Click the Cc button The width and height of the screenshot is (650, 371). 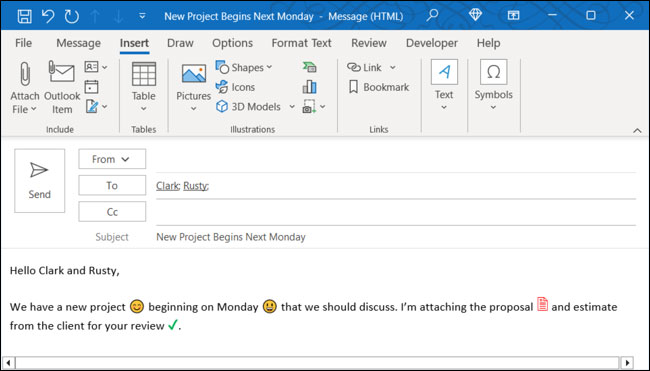tap(112, 212)
